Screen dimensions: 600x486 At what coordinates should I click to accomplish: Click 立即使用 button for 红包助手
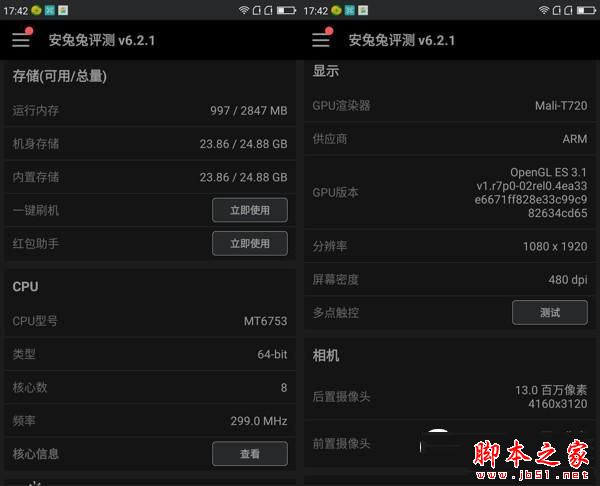point(250,243)
